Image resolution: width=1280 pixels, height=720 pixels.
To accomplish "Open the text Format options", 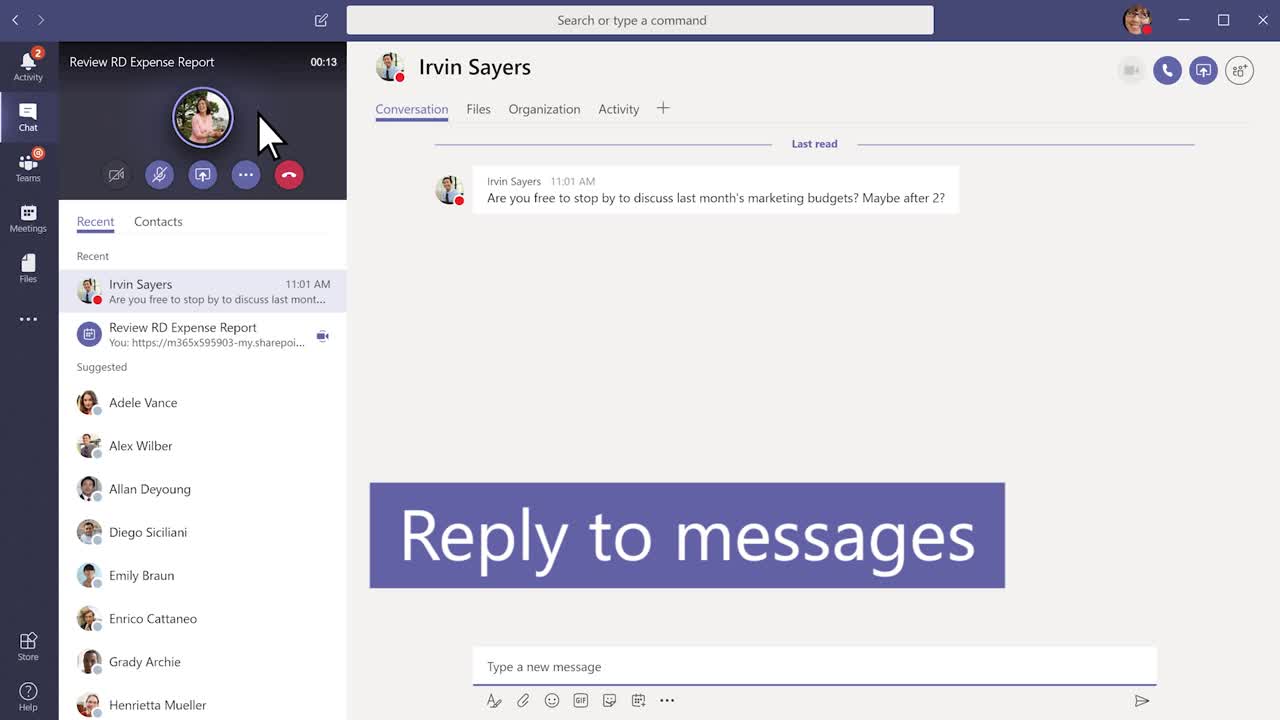I will point(494,701).
